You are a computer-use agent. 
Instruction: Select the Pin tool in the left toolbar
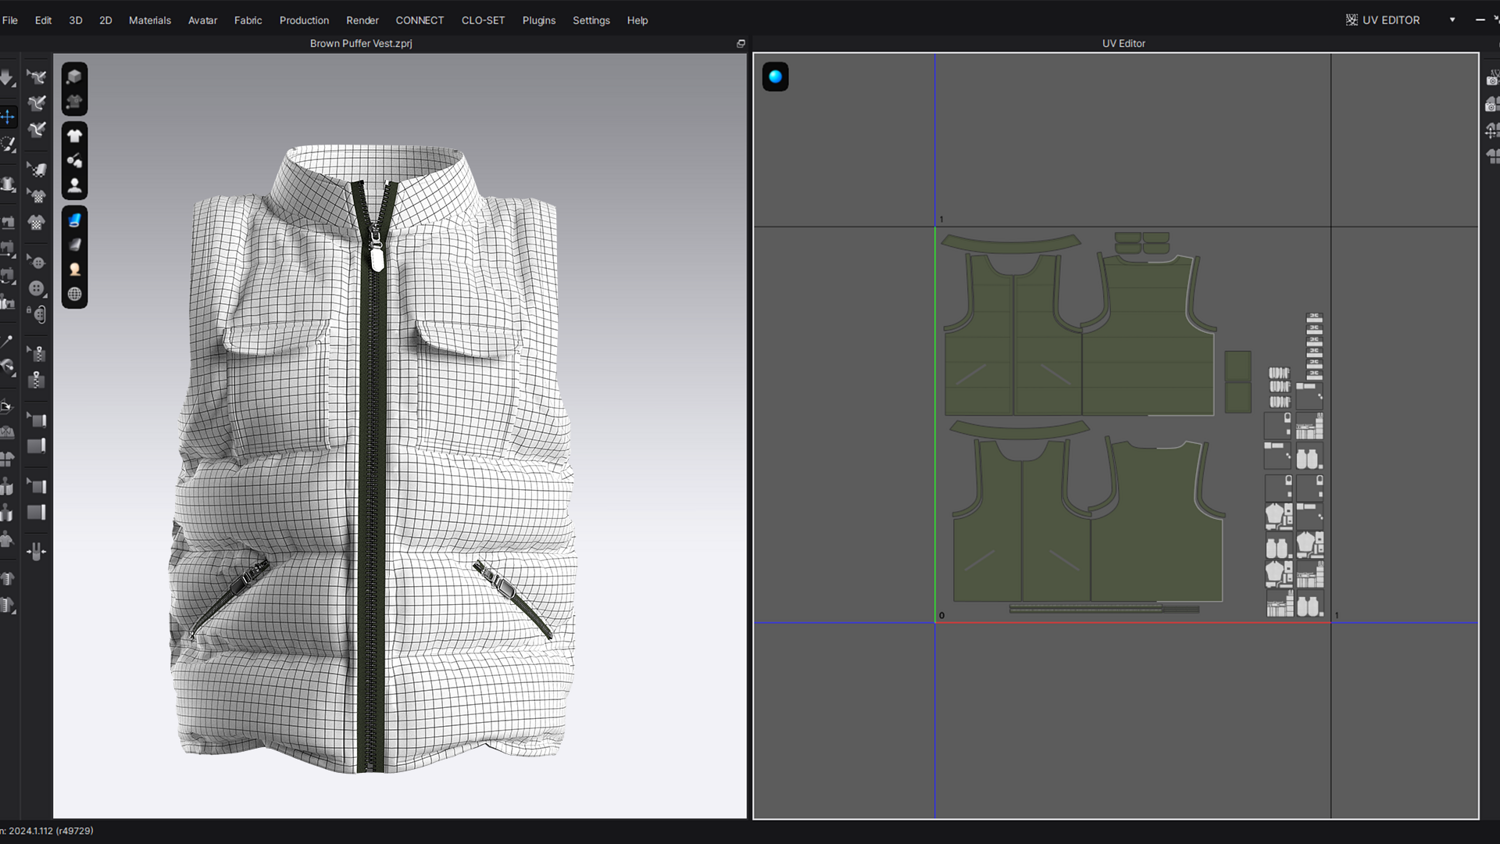pyautogui.click(x=7, y=341)
